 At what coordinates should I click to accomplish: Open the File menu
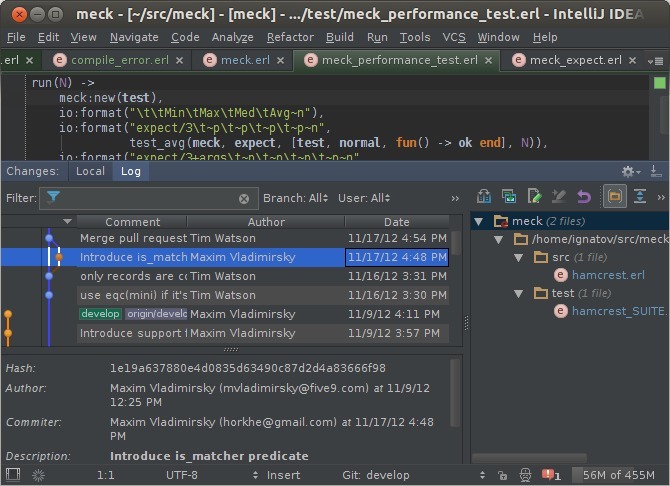point(16,37)
